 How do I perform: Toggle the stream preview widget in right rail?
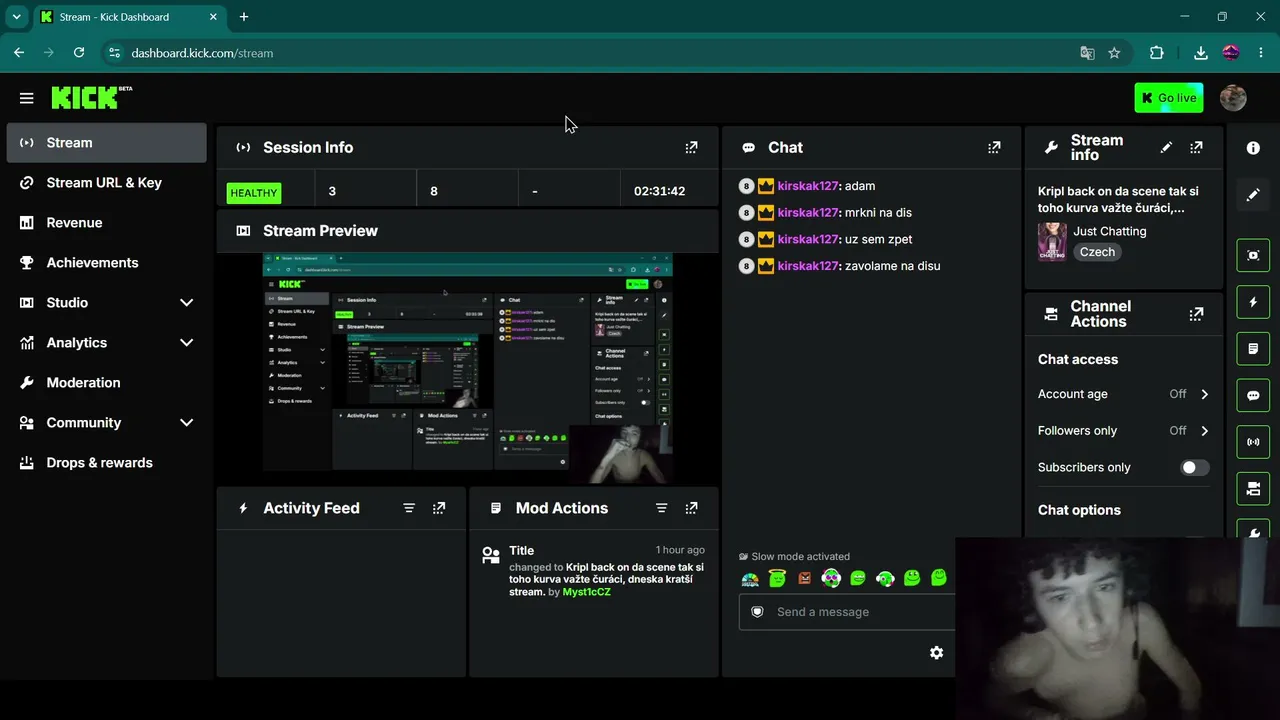[1253, 255]
